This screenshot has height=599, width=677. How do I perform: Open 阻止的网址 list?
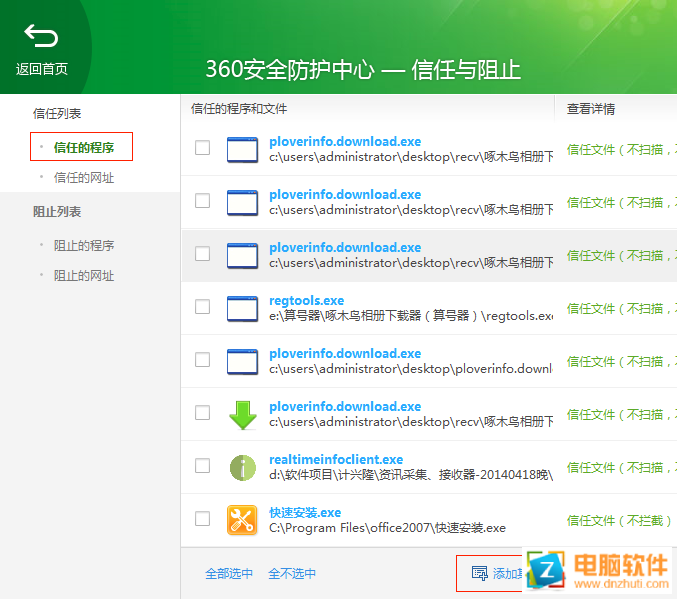(83, 276)
